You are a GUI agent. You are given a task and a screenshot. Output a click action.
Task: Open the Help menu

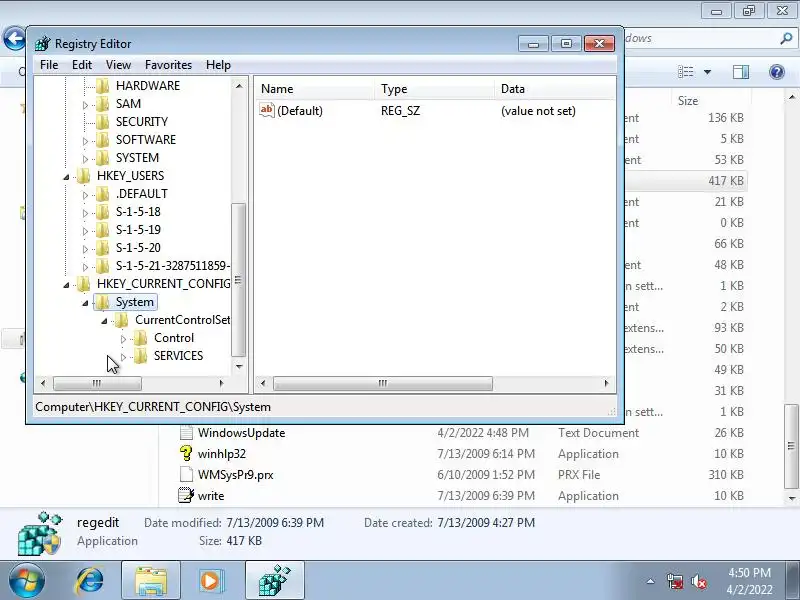(x=218, y=65)
